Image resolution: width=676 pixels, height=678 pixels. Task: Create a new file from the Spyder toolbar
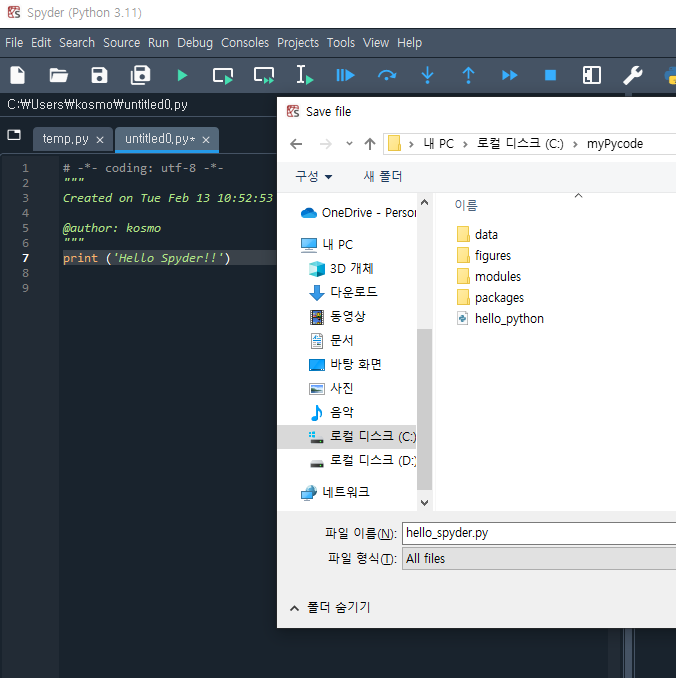(x=18, y=75)
